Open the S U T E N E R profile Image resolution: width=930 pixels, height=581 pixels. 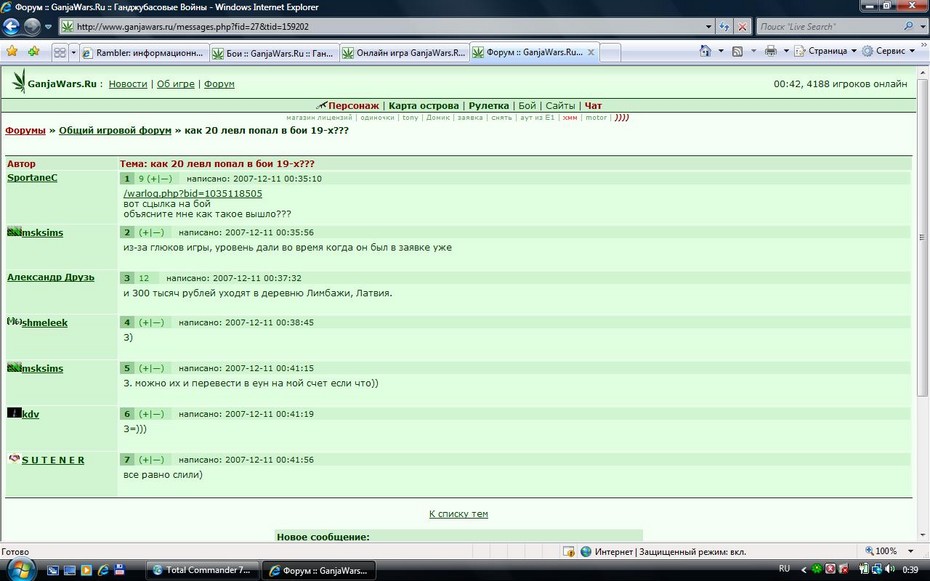tap(53, 460)
